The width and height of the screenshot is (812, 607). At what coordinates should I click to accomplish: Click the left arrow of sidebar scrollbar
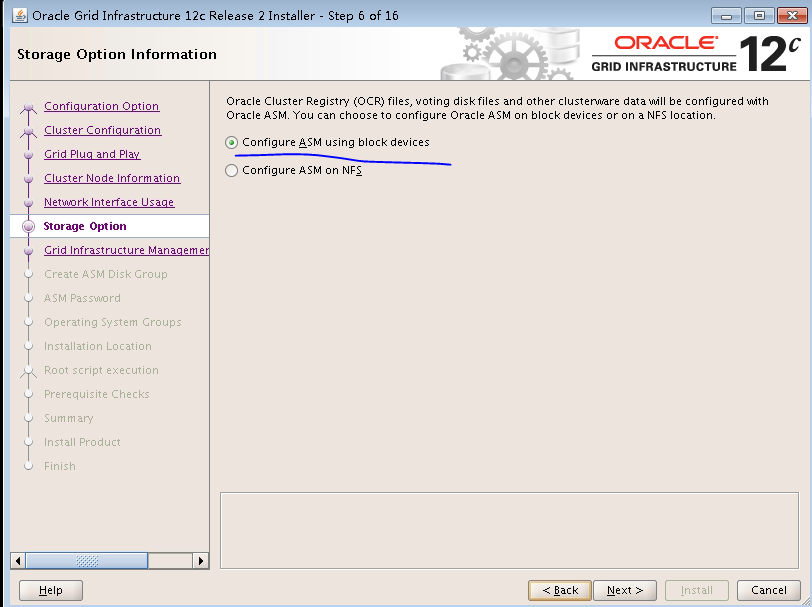pos(18,560)
